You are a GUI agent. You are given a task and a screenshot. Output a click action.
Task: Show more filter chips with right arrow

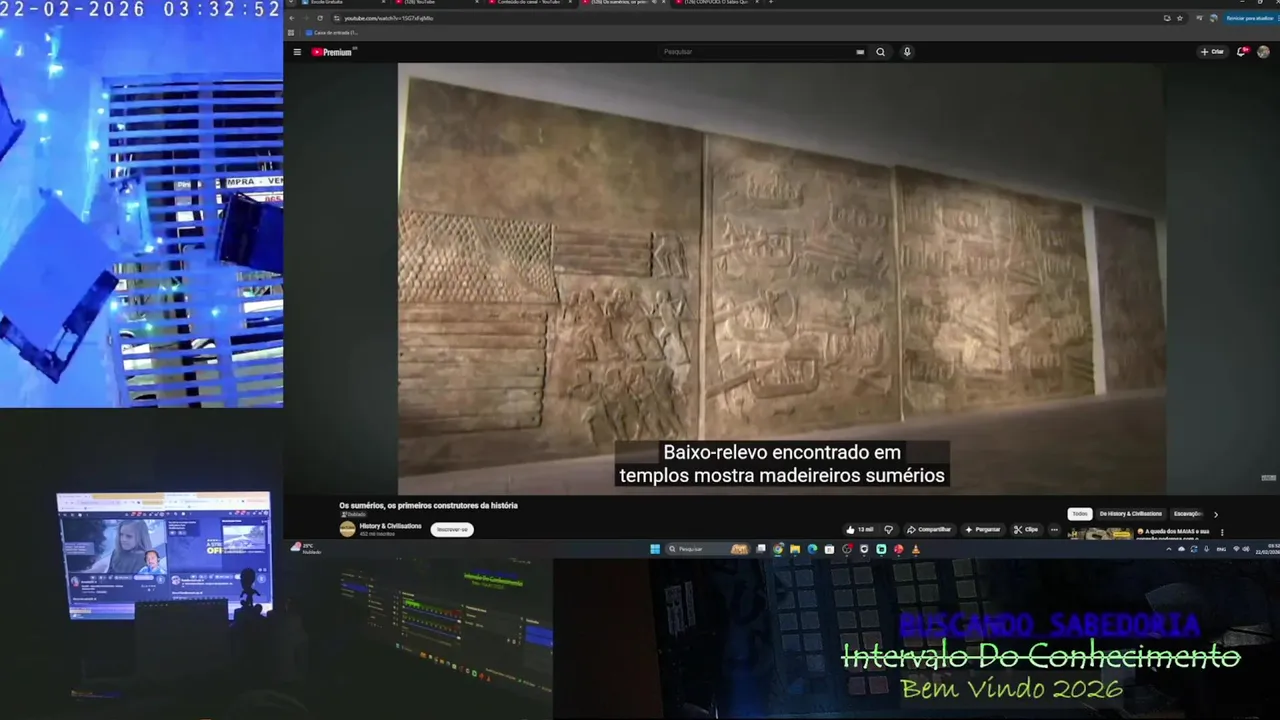(1216, 515)
